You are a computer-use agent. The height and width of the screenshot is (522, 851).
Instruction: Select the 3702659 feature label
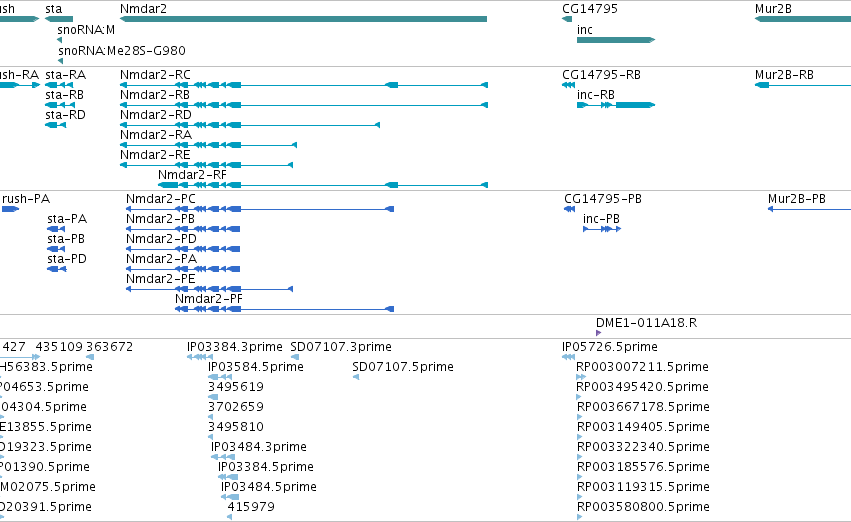pyautogui.click(x=236, y=408)
